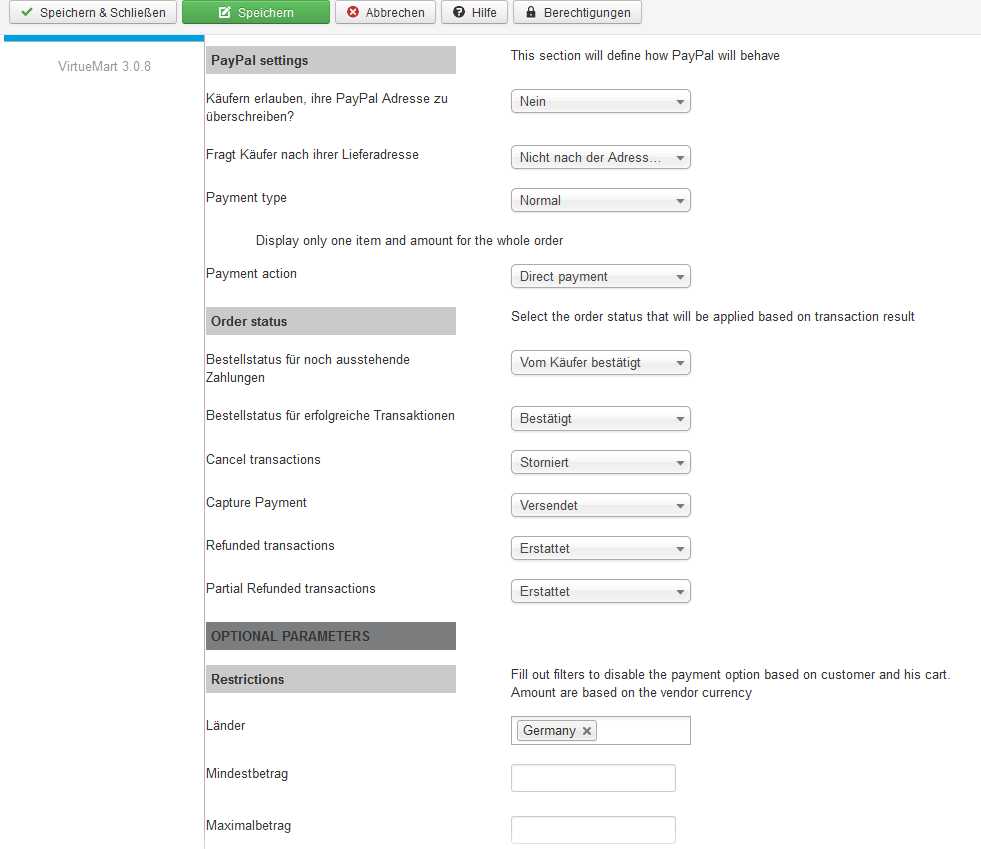This screenshot has width=981, height=849.
Task: Open Berechtigungen permissions settings
Action: tap(577, 13)
